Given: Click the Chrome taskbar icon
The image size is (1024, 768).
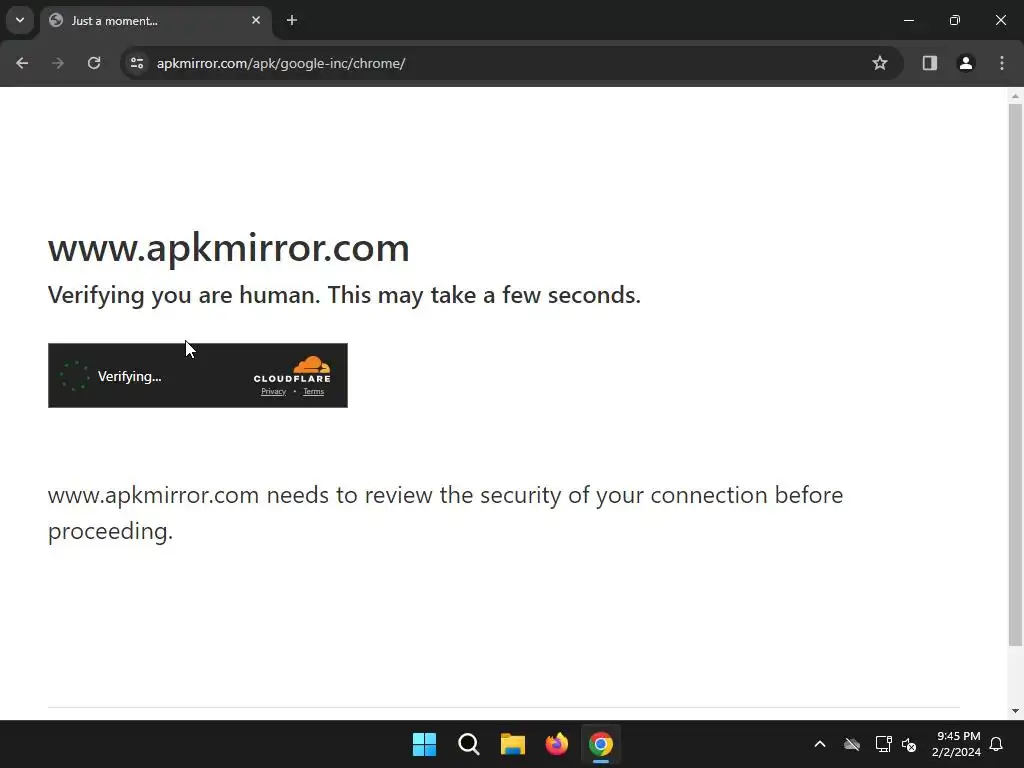Looking at the screenshot, I should [x=601, y=744].
